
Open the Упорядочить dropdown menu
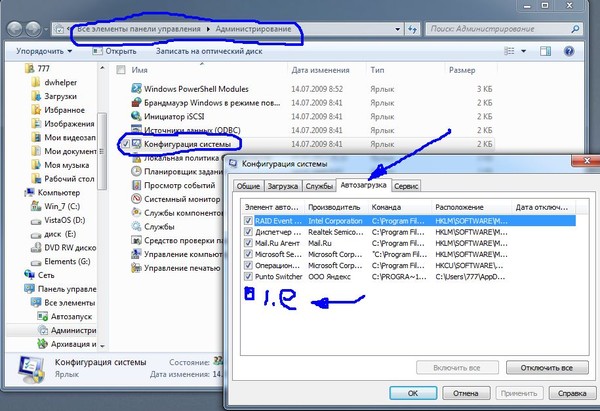tap(44, 51)
